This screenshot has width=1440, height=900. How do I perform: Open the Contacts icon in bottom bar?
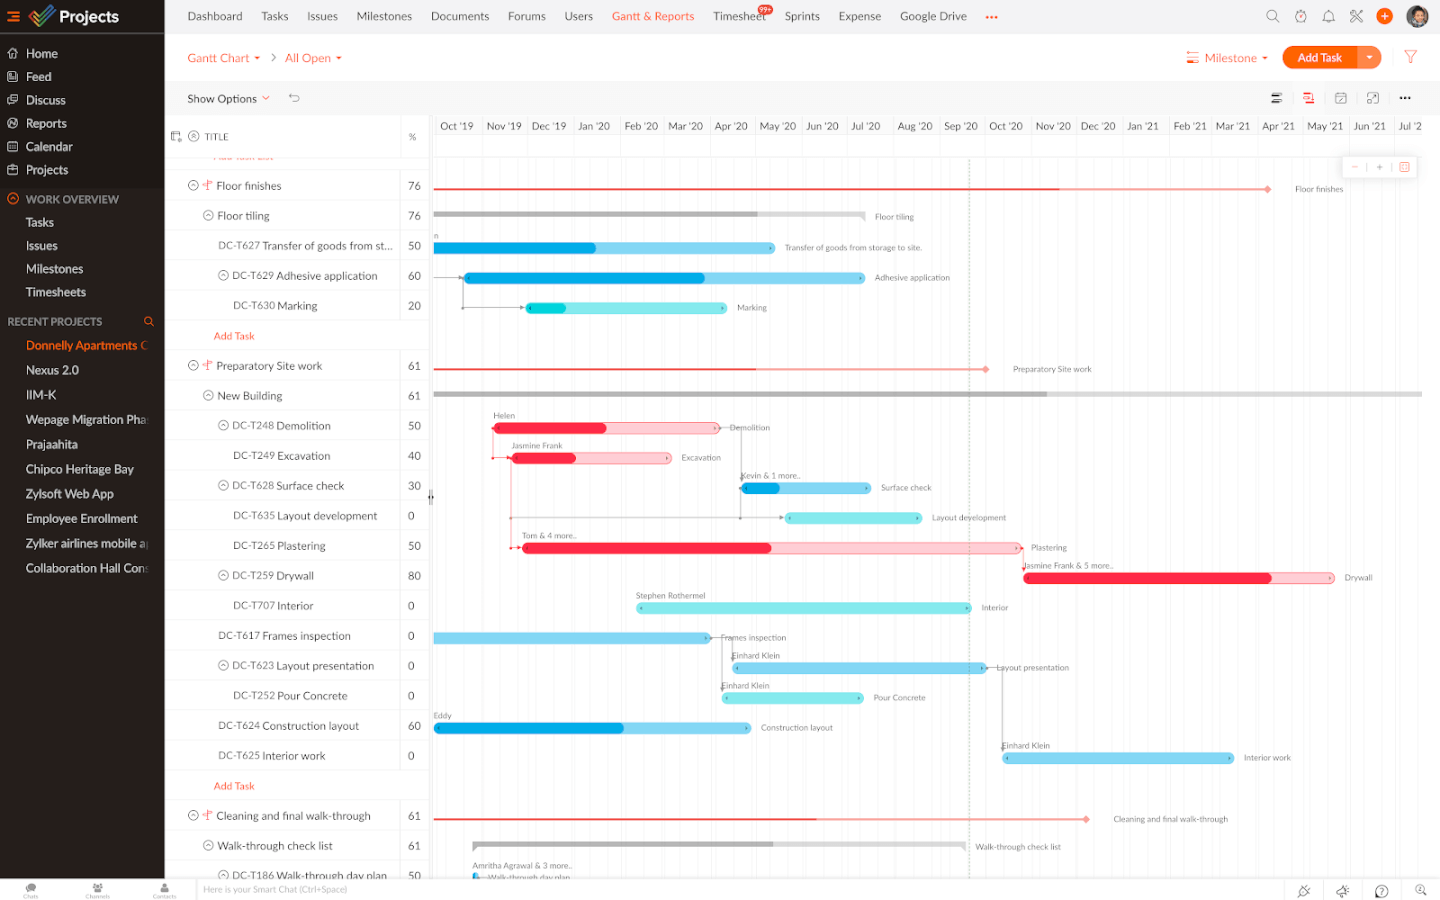pos(164,889)
